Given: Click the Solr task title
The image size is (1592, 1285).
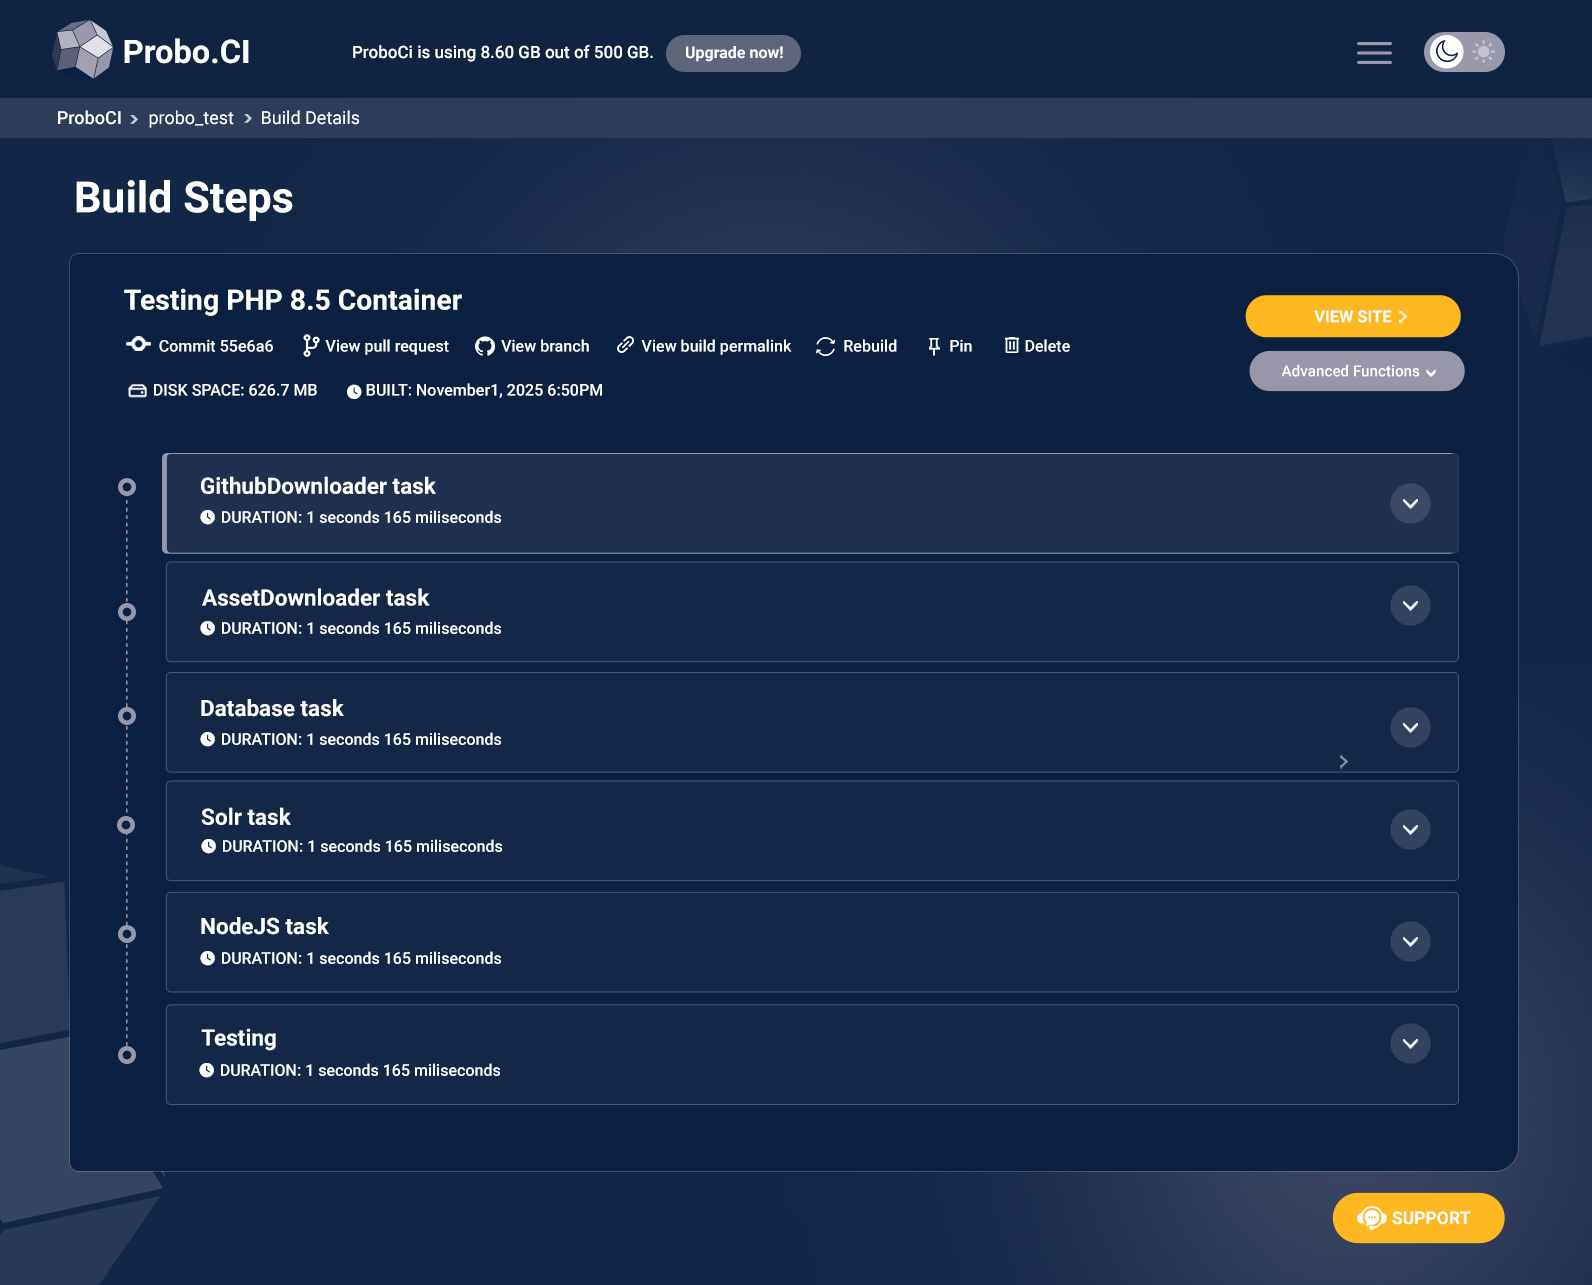Looking at the screenshot, I should (x=246, y=817).
